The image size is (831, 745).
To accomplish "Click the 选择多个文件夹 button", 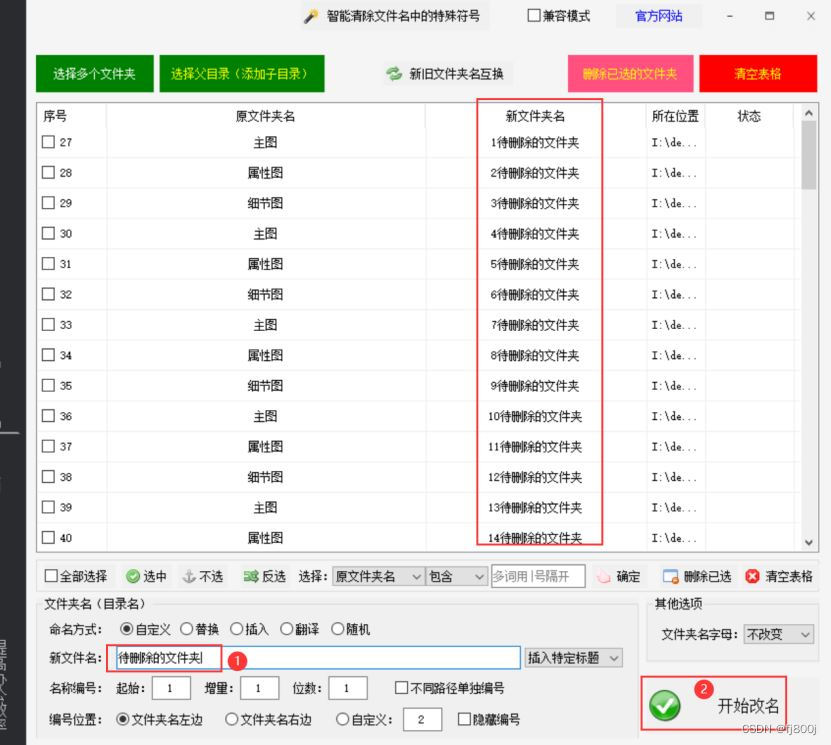I will [x=94, y=72].
